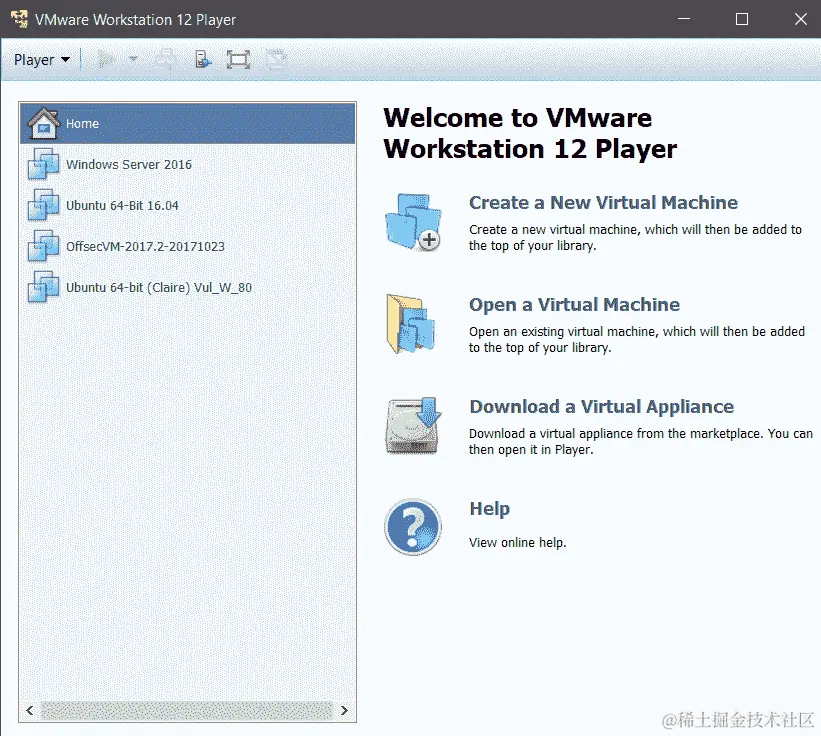Click the Download a Virtual Appliance disk icon
This screenshot has width=821, height=736.
tap(414, 425)
